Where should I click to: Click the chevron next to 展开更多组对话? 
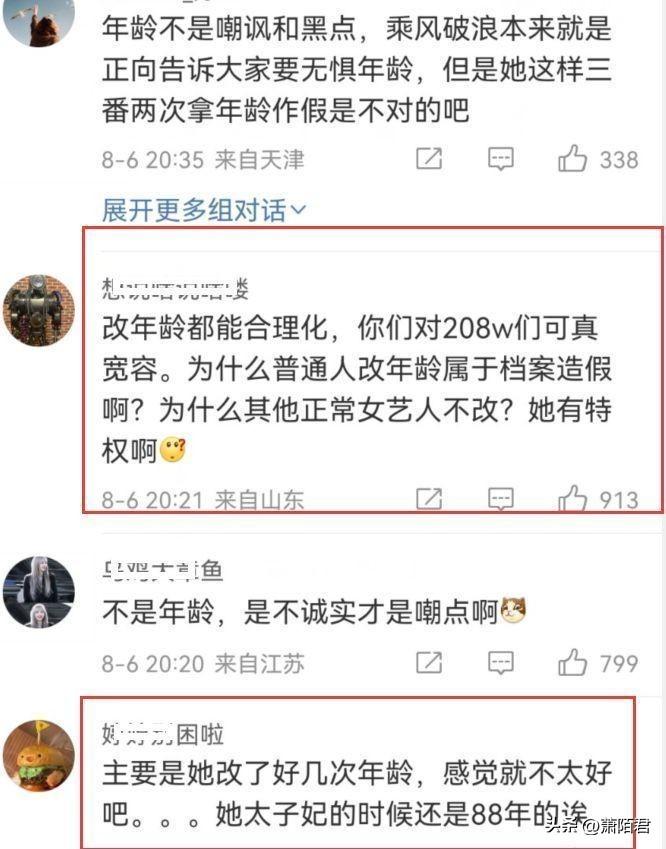299,210
